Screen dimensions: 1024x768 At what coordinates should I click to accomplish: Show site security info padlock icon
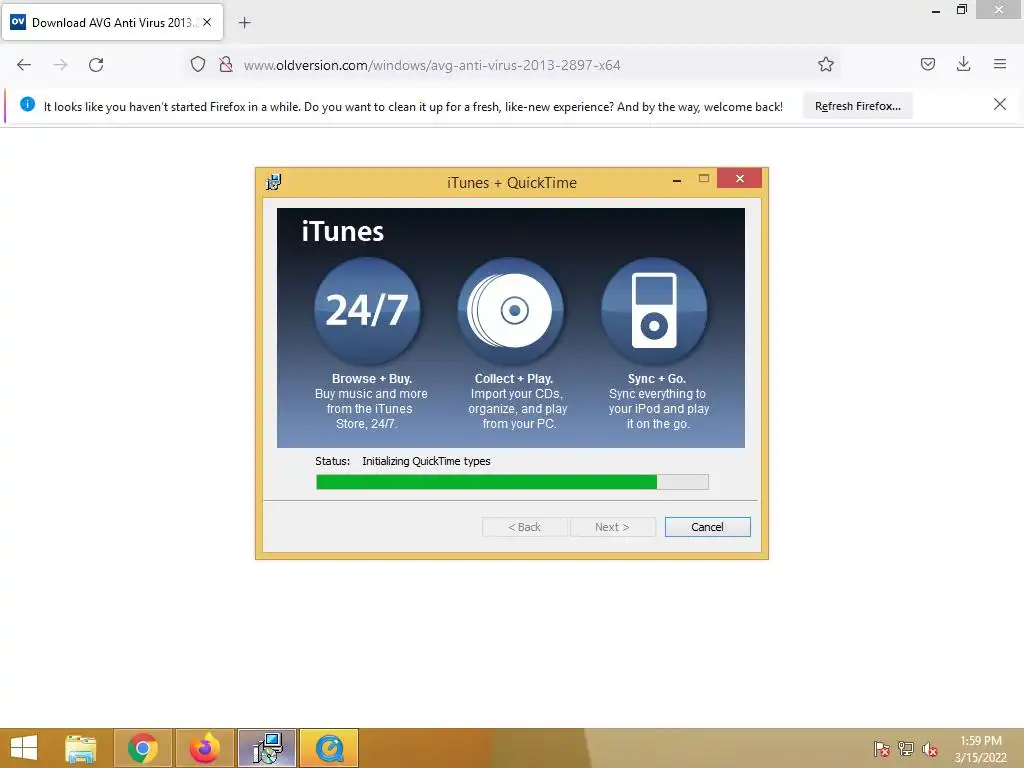[226, 65]
